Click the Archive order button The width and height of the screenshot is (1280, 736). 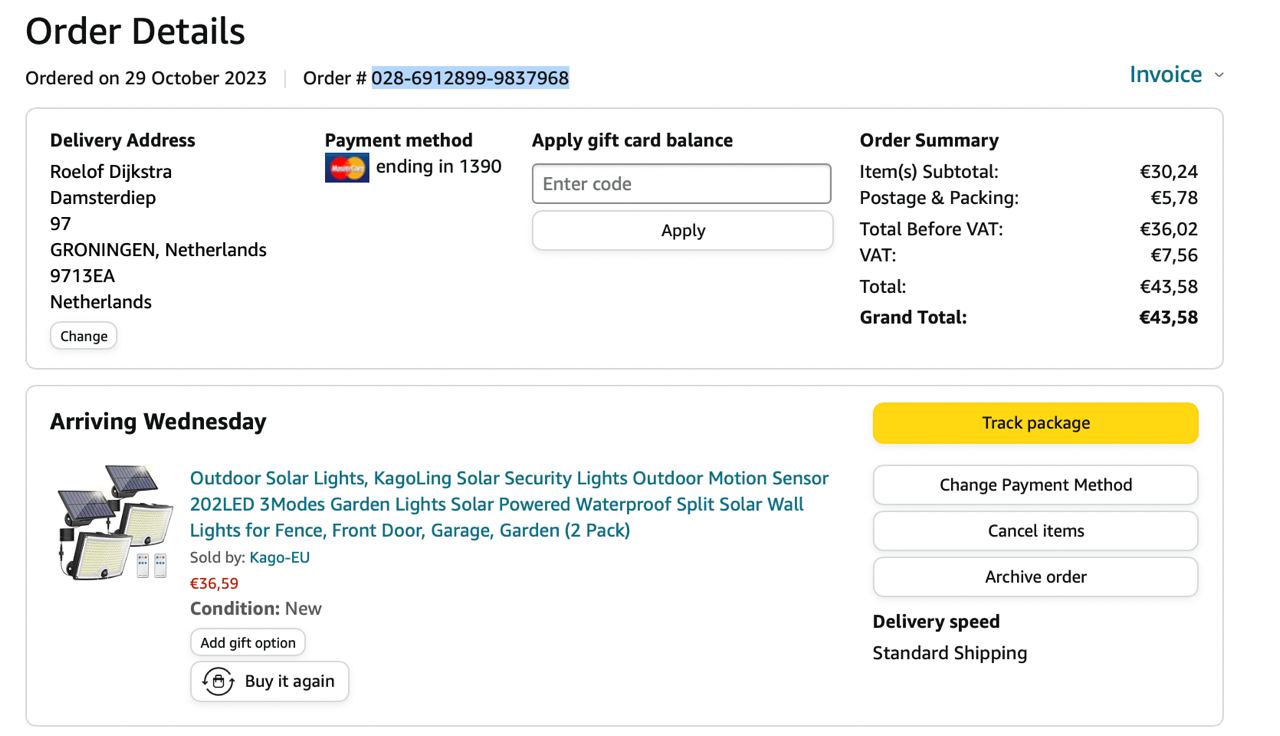1035,577
